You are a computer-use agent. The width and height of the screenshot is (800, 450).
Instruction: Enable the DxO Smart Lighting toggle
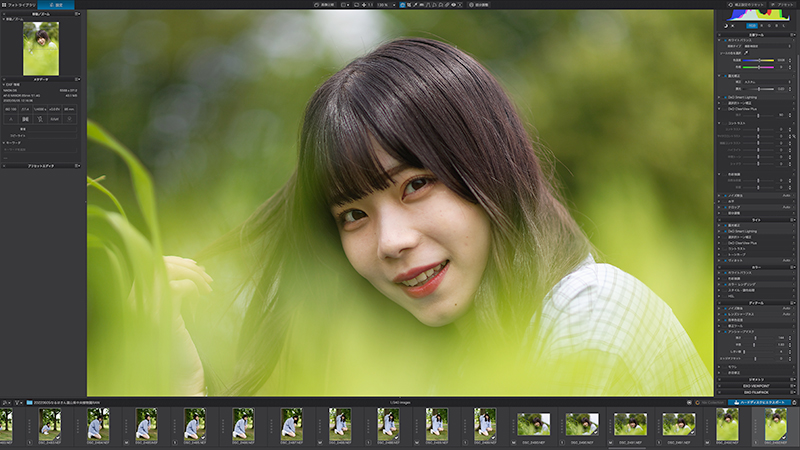(x=726, y=97)
